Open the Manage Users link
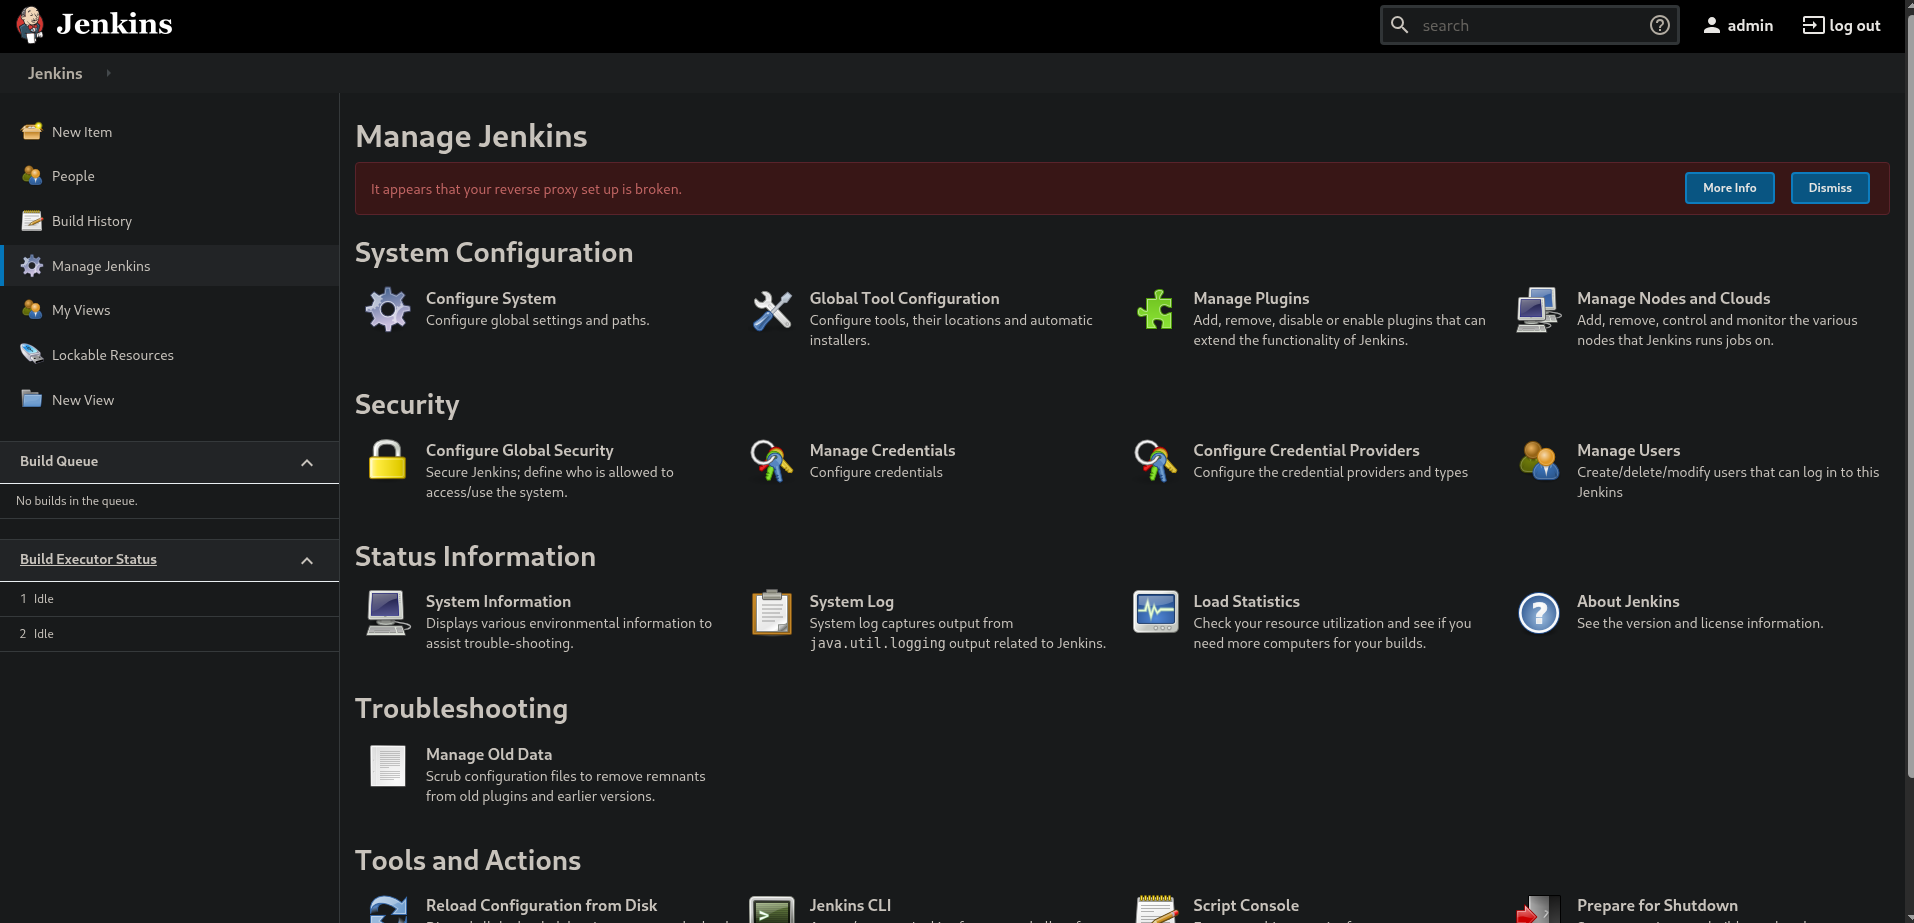The height and width of the screenshot is (923, 1914). 1628,450
